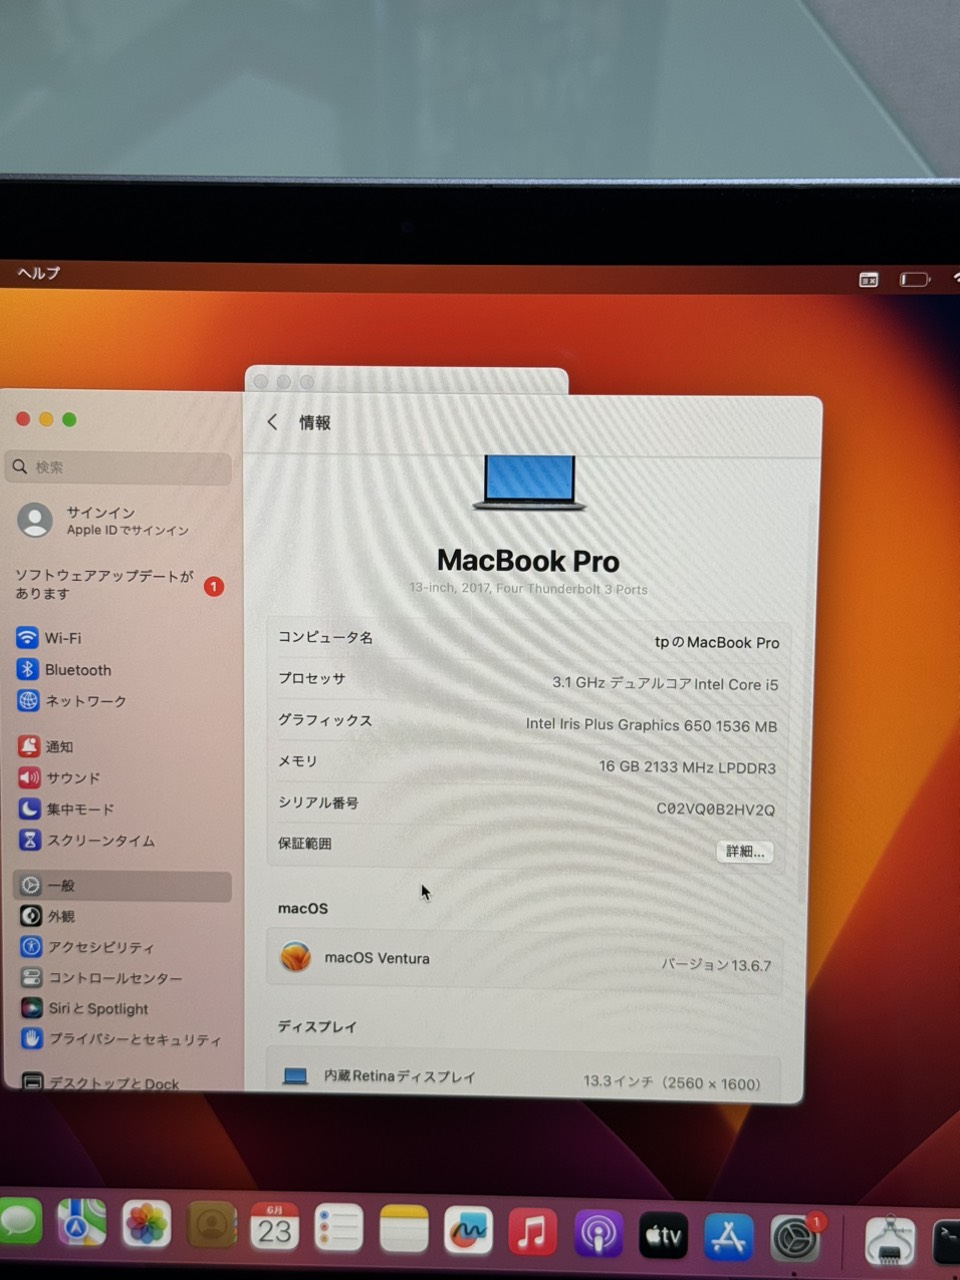
Task: Open コントロールセンター settings
Action: pyautogui.click(x=115, y=977)
